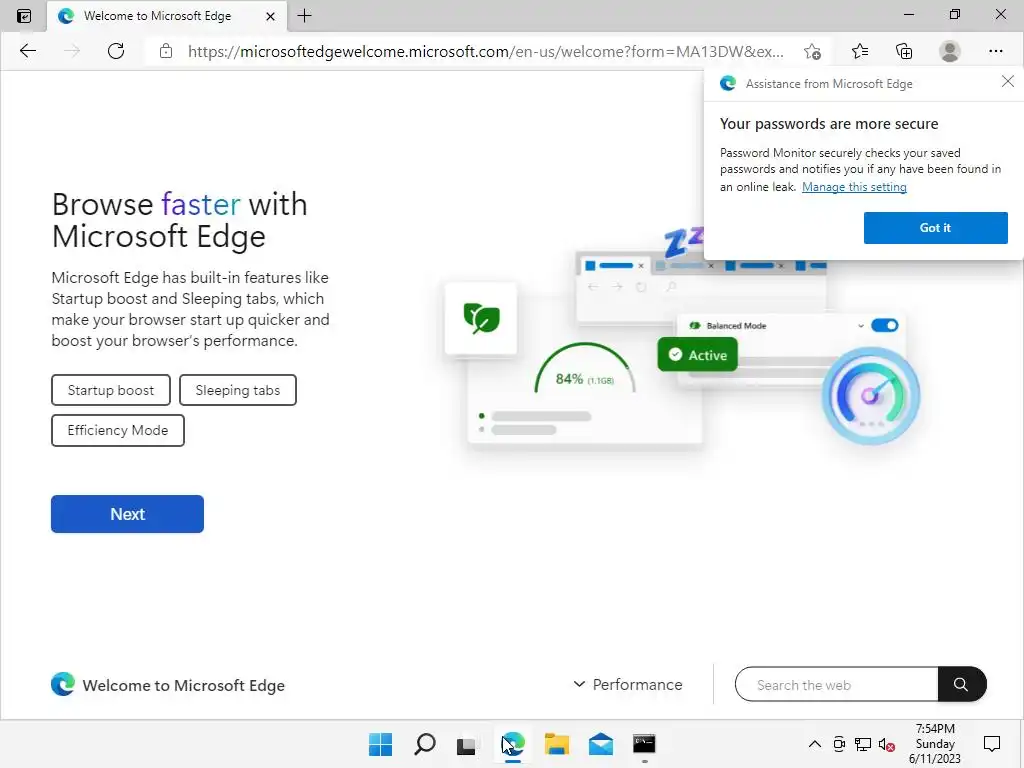
Task: Click the Meet Now tray icon
Action: (839, 744)
